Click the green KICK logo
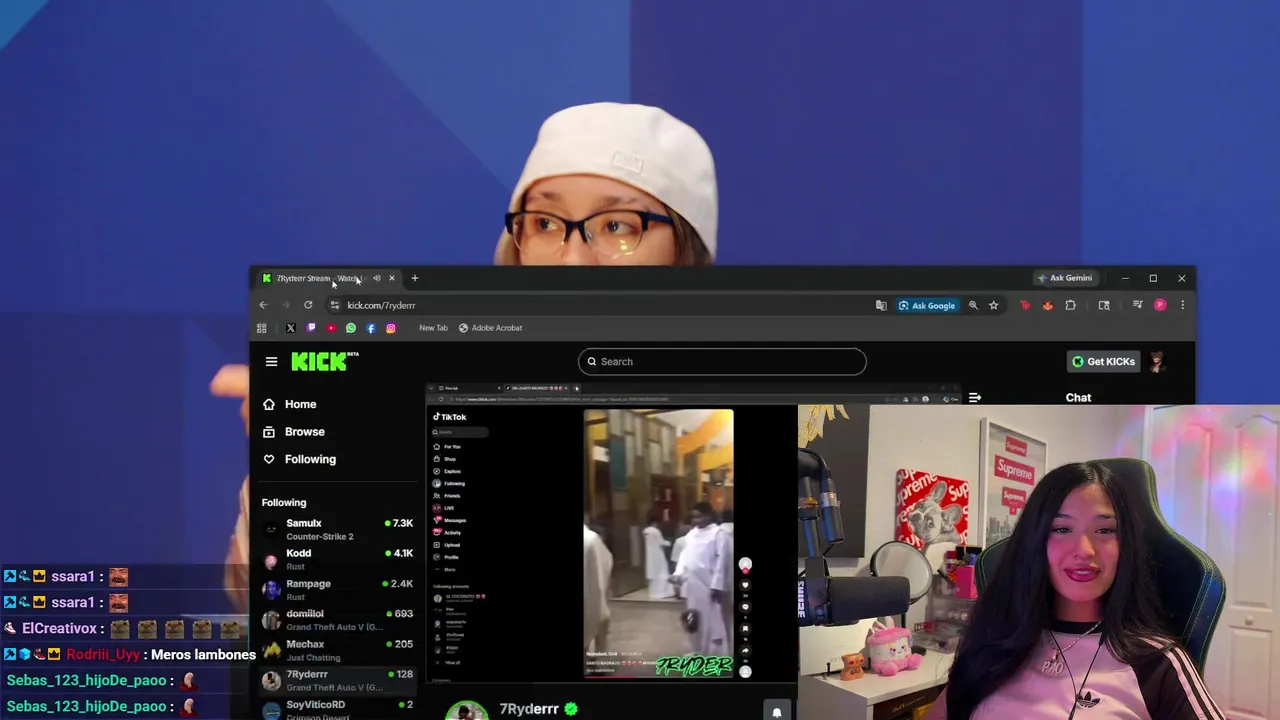The width and height of the screenshot is (1280, 720). [x=324, y=362]
